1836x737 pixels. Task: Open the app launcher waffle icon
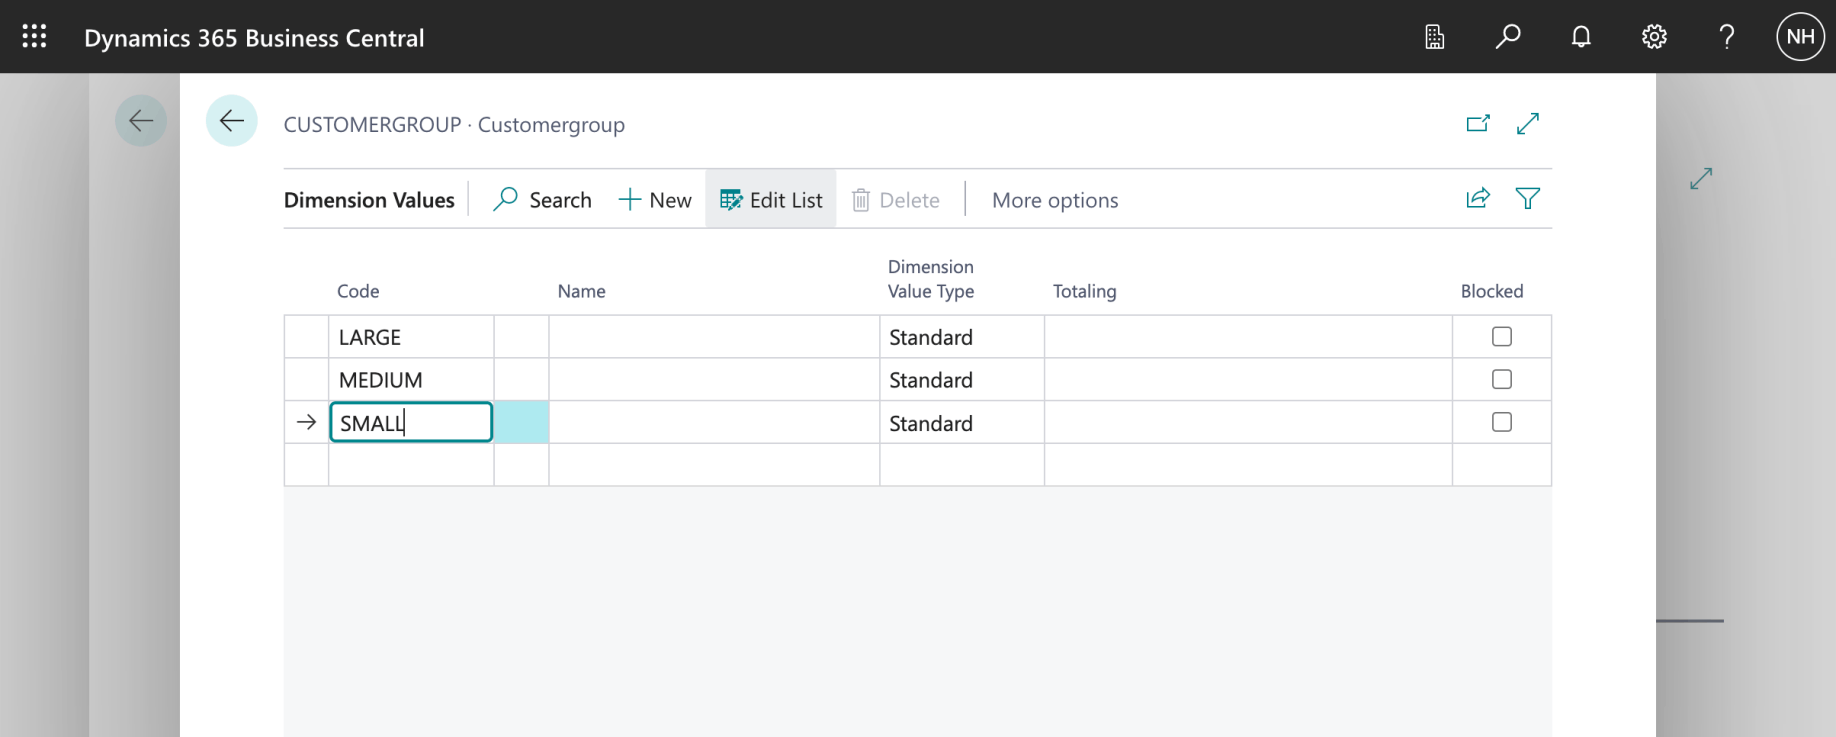(x=34, y=37)
